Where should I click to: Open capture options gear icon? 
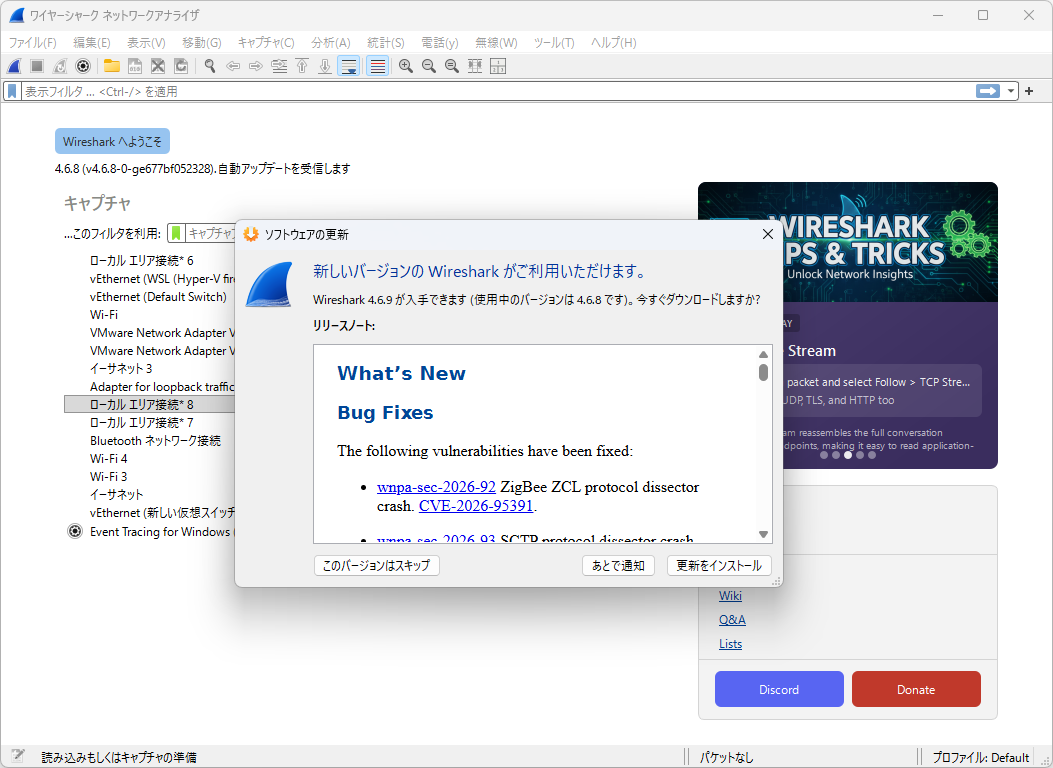pyautogui.click(x=83, y=66)
